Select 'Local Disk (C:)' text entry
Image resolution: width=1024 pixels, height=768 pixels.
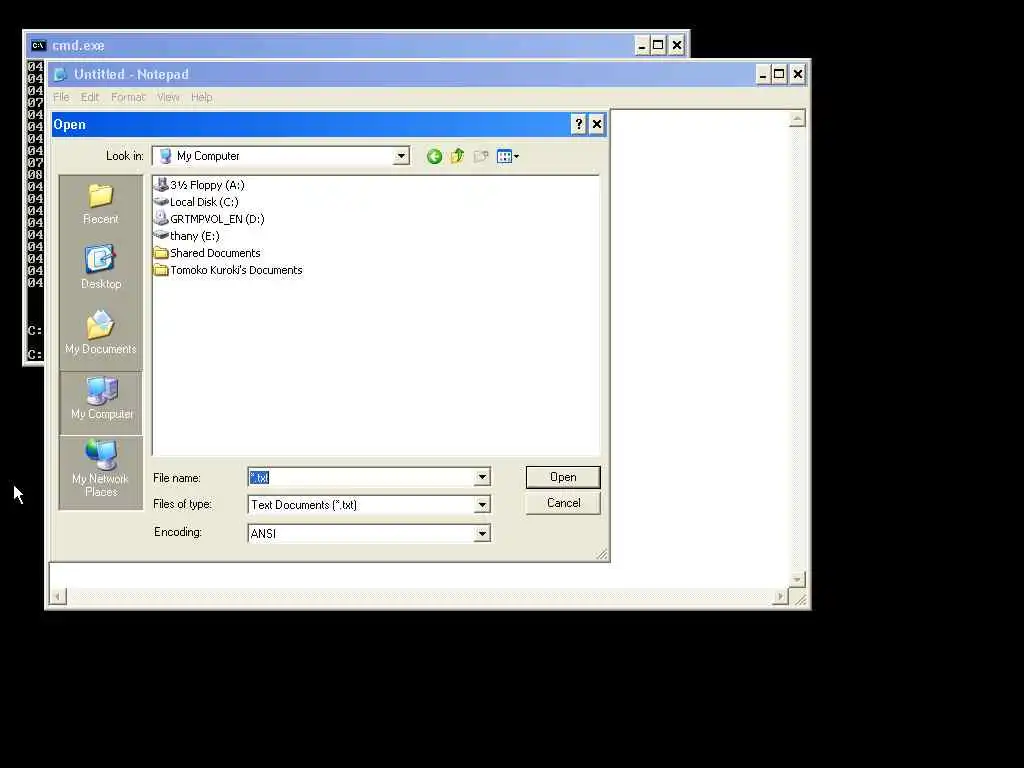[204, 202]
